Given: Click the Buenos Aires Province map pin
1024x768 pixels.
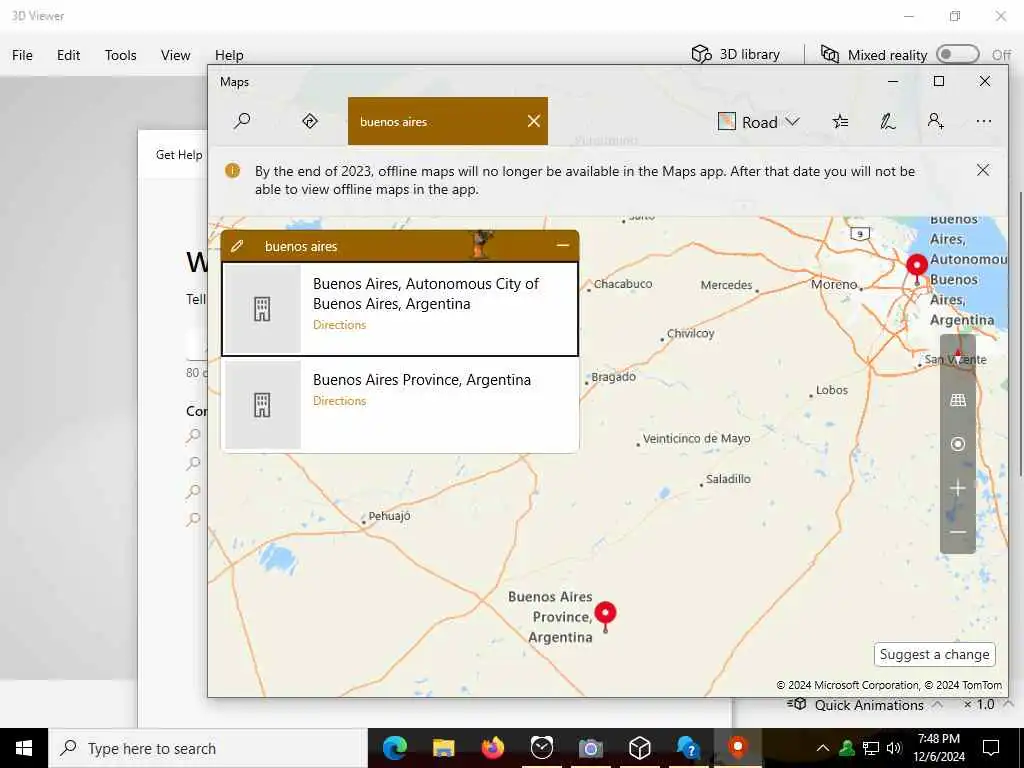Looking at the screenshot, I should pos(605,616).
